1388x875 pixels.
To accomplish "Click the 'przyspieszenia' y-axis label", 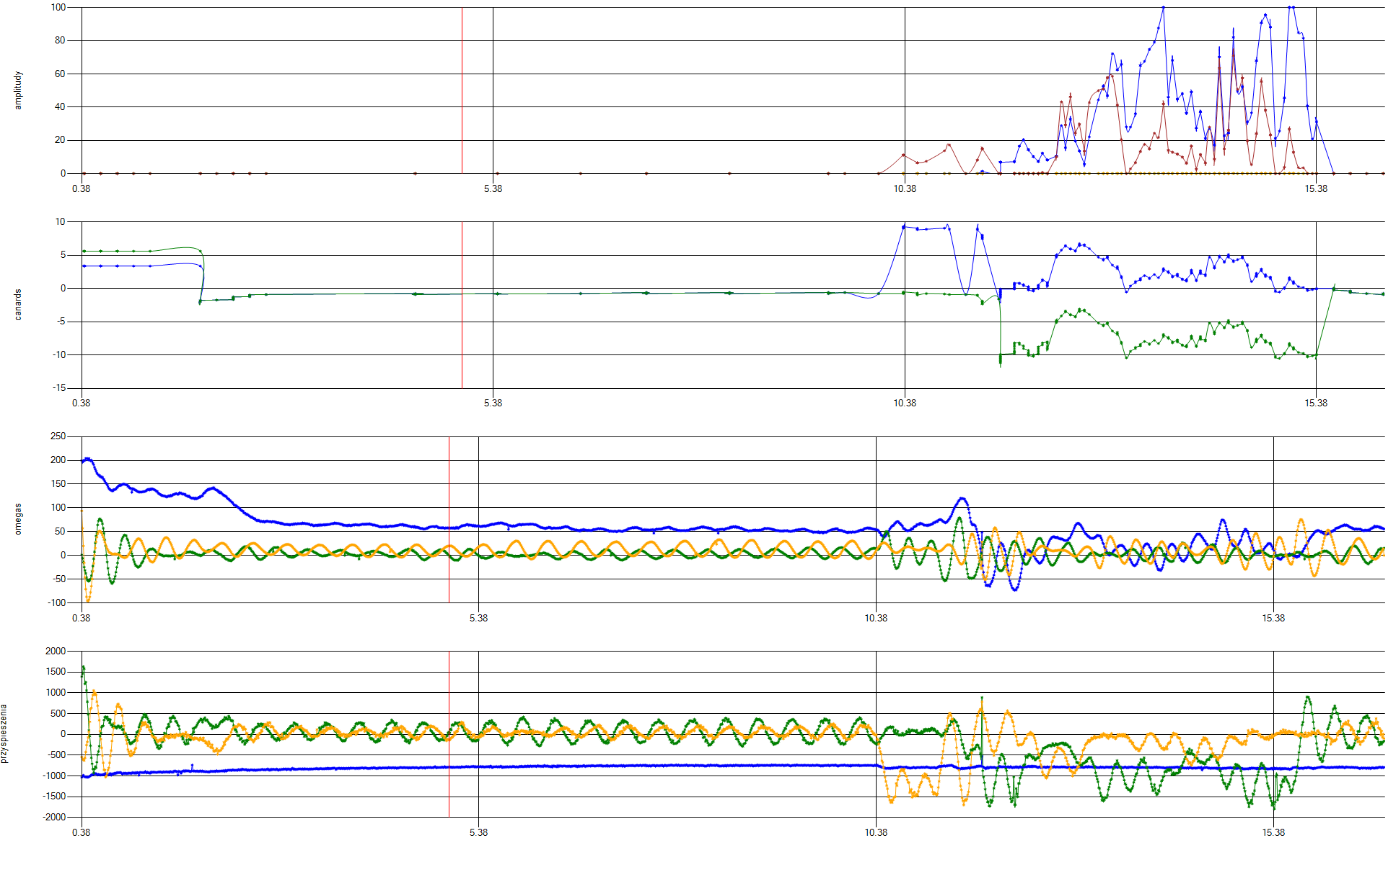I will 5,734.
